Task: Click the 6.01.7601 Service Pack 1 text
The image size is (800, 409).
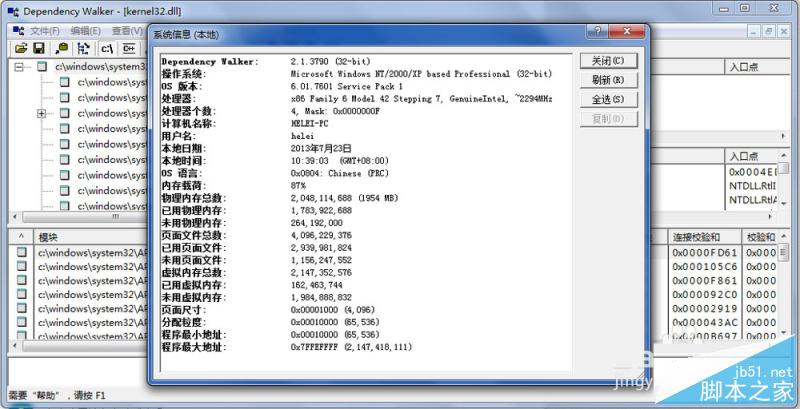Action: [346, 86]
